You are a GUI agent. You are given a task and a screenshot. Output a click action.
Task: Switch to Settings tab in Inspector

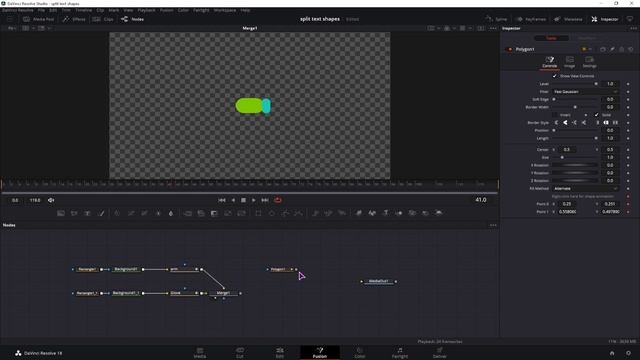point(589,62)
